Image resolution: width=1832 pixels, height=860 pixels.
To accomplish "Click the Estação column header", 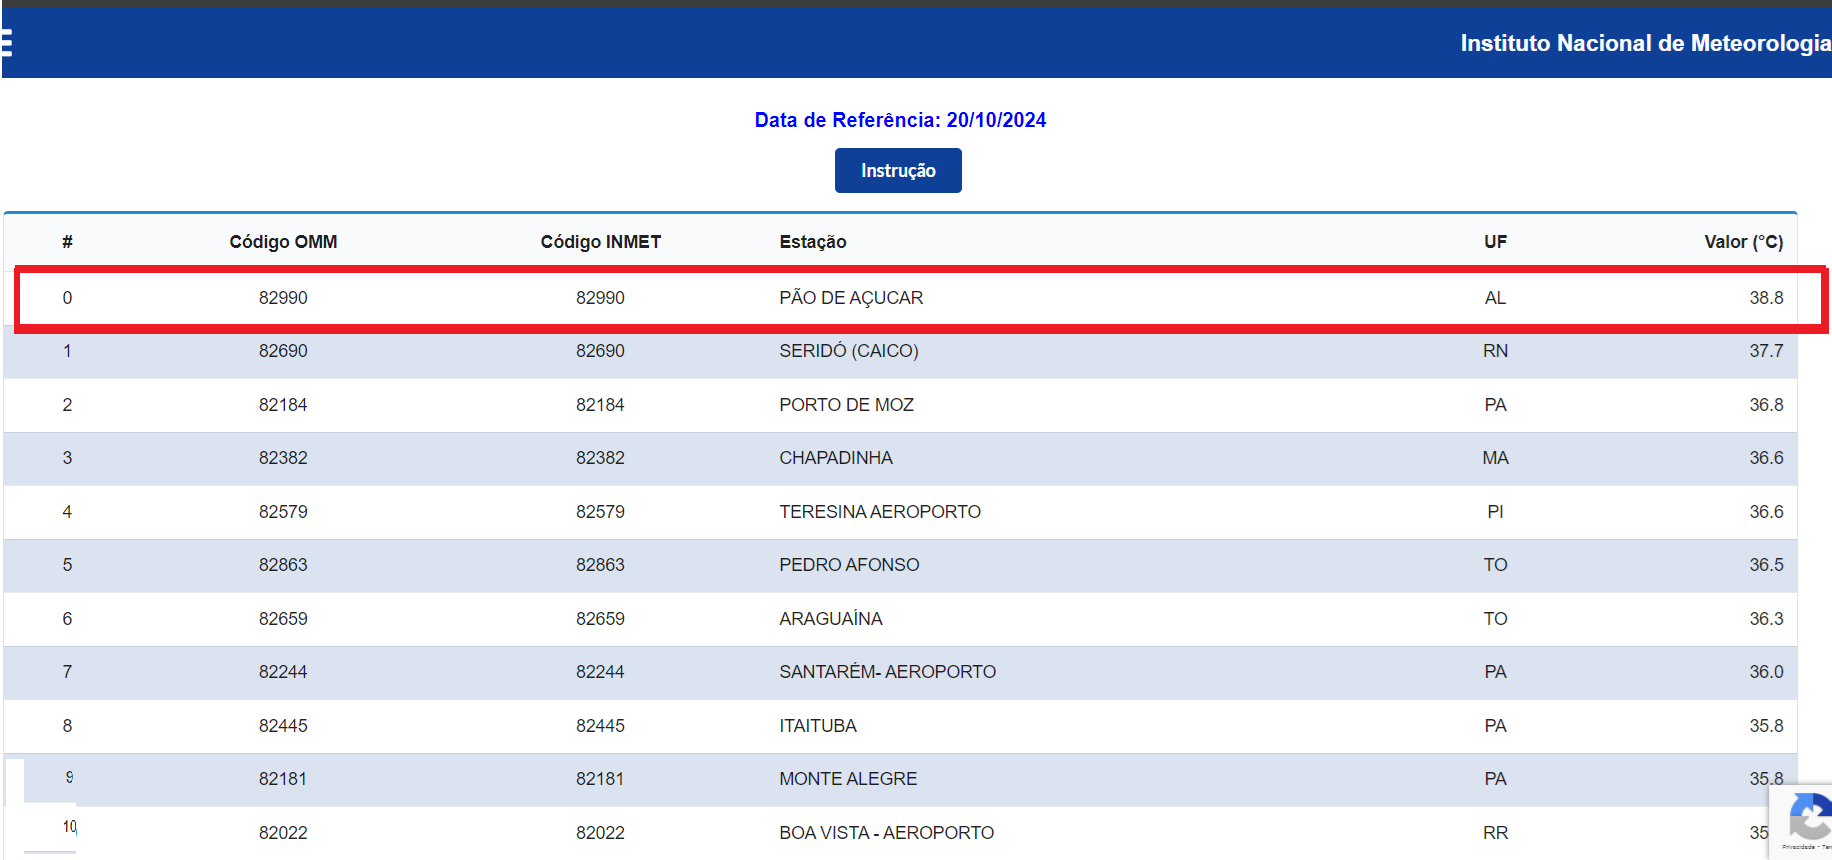I will [x=813, y=242].
